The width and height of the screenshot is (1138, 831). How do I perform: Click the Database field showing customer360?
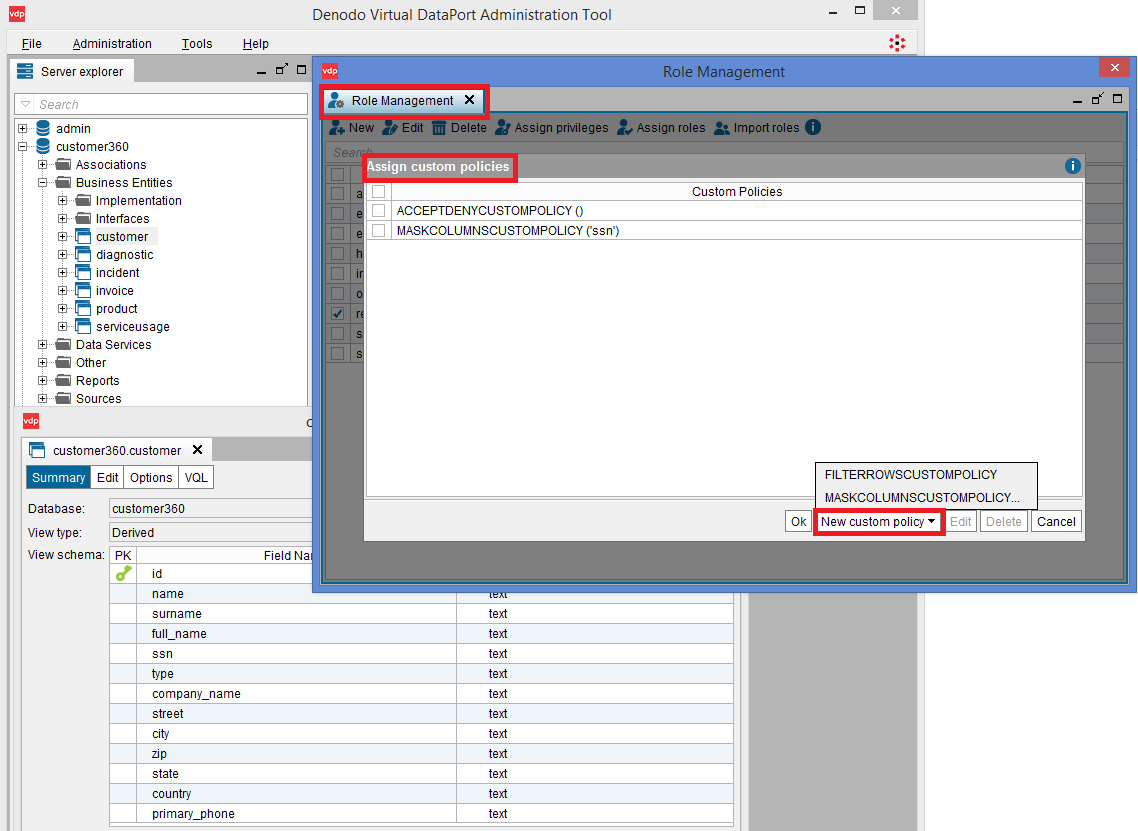(x=210, y=509)
